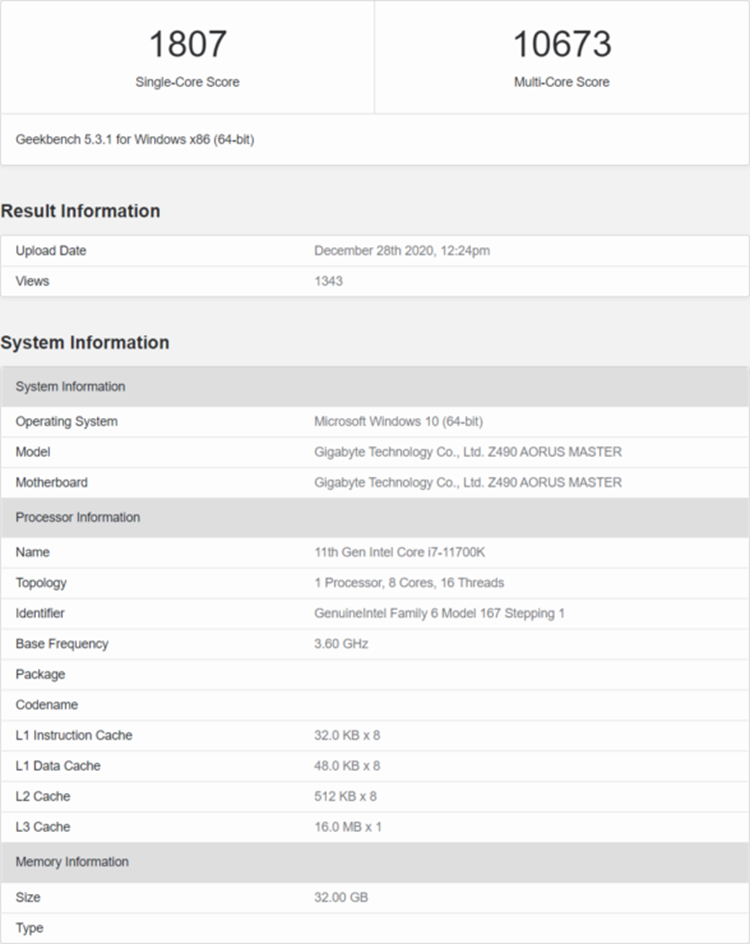Viewport: 750px width, 944px height.
Task: Select 'Microsoft Windows 10 (64-bit)' value
Action: pyautogui.click(x=398, y=421)
